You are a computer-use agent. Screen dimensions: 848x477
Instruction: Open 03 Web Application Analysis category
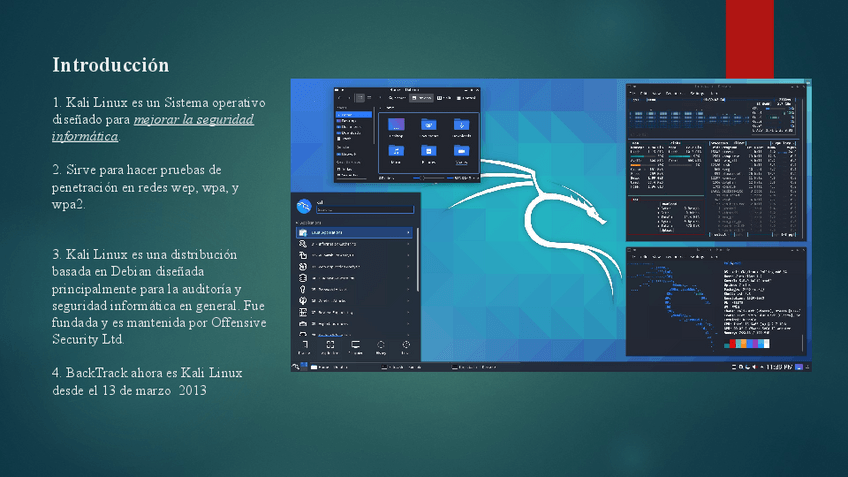click(x=354, y=267)
